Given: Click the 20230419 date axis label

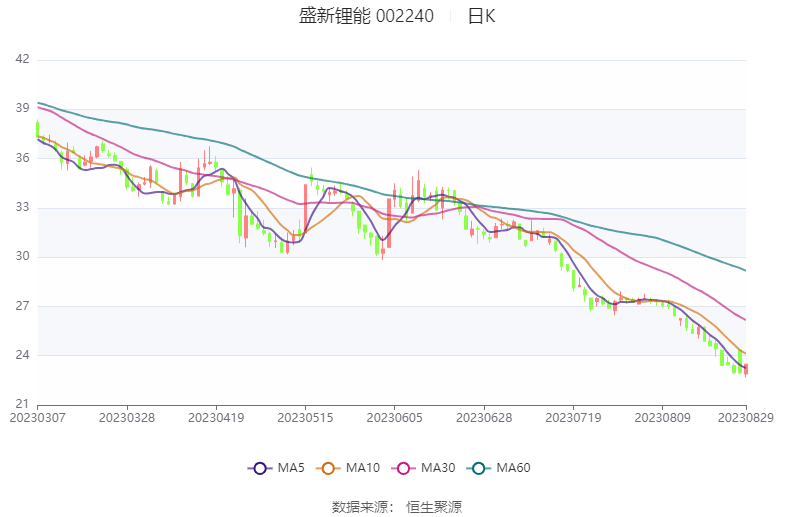Looking at the screenshot, I should (x=216, y=416).
